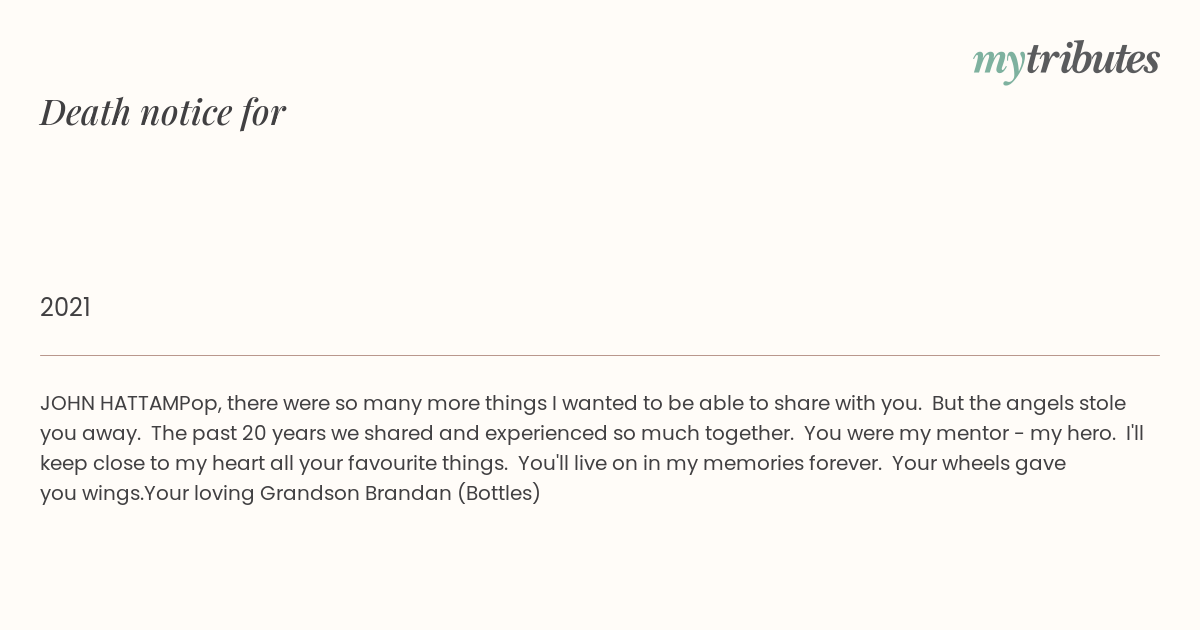1200x630 pixels.
Task: Click the horizontal divider line
Action: 600,355
